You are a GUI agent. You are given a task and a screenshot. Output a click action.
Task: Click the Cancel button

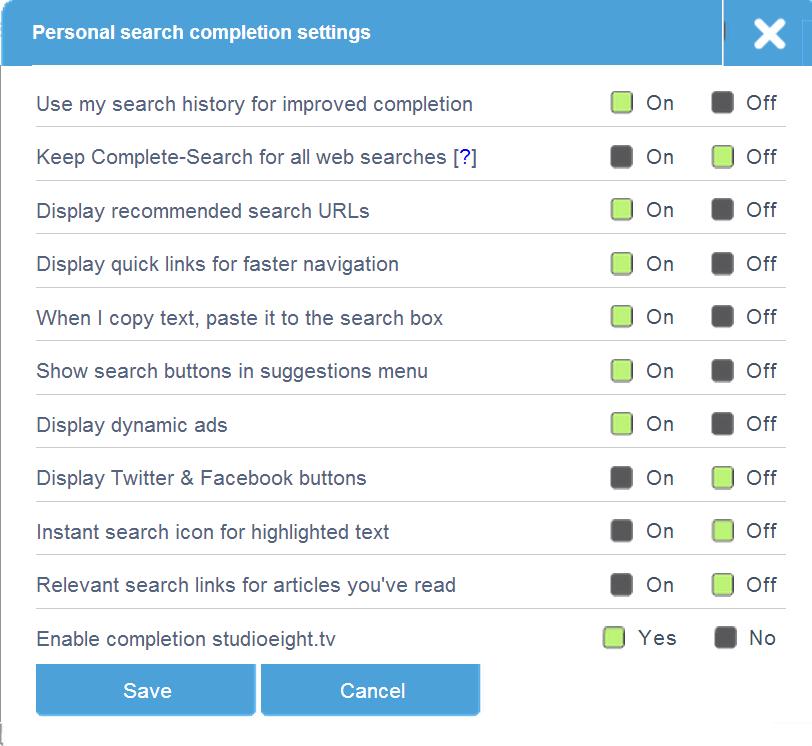[x=371, y=691]
